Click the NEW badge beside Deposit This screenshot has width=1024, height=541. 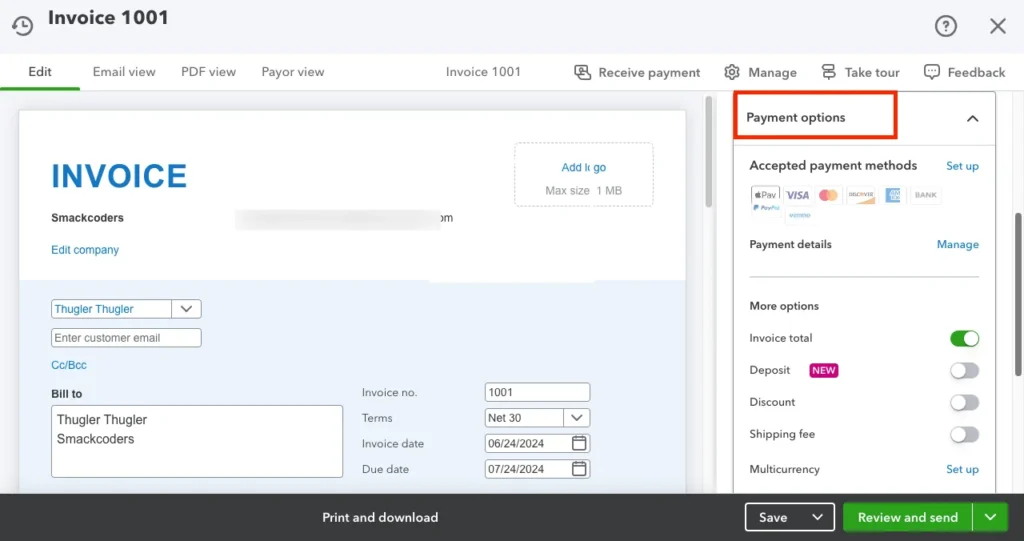[x=824, y=370]
